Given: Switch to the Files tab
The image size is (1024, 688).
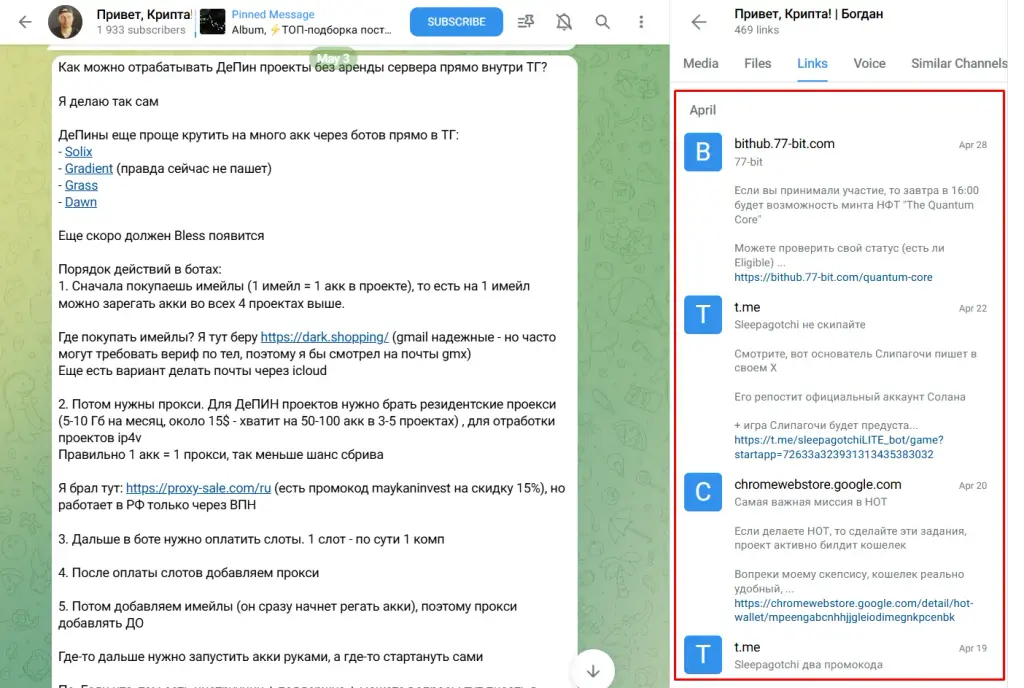Looking at the screenshot, I should pyautogui.click(x=758, y=63).
